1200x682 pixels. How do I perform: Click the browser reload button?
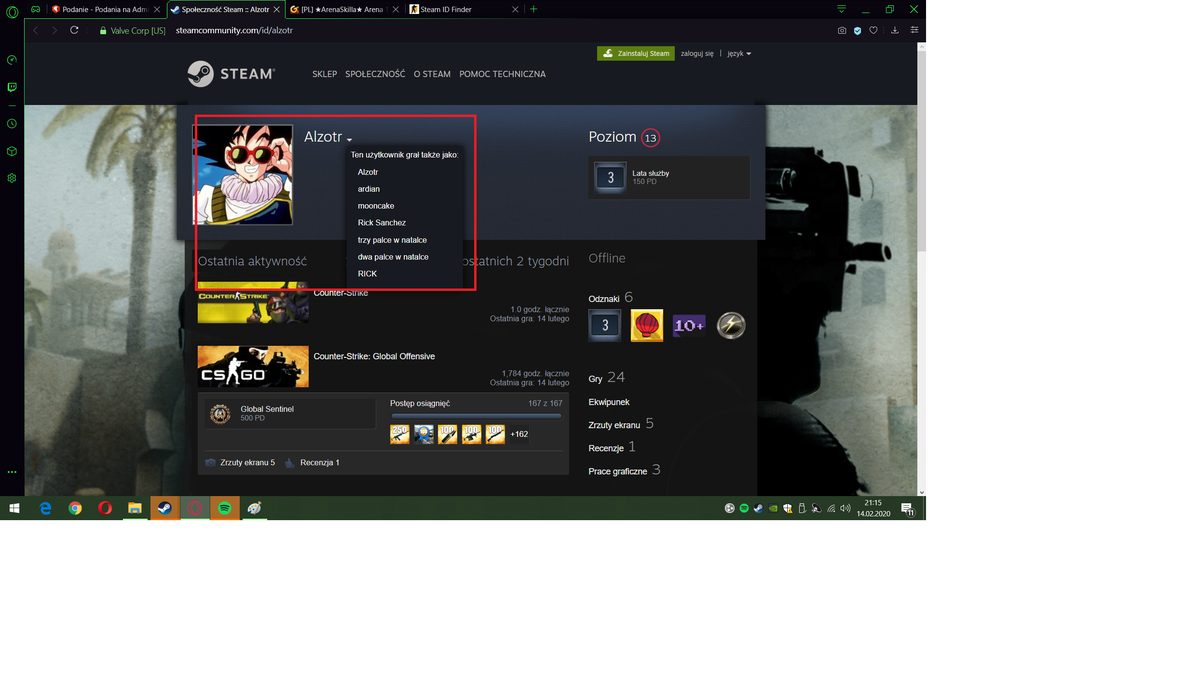pyautogui.click(x=74, y=30)
